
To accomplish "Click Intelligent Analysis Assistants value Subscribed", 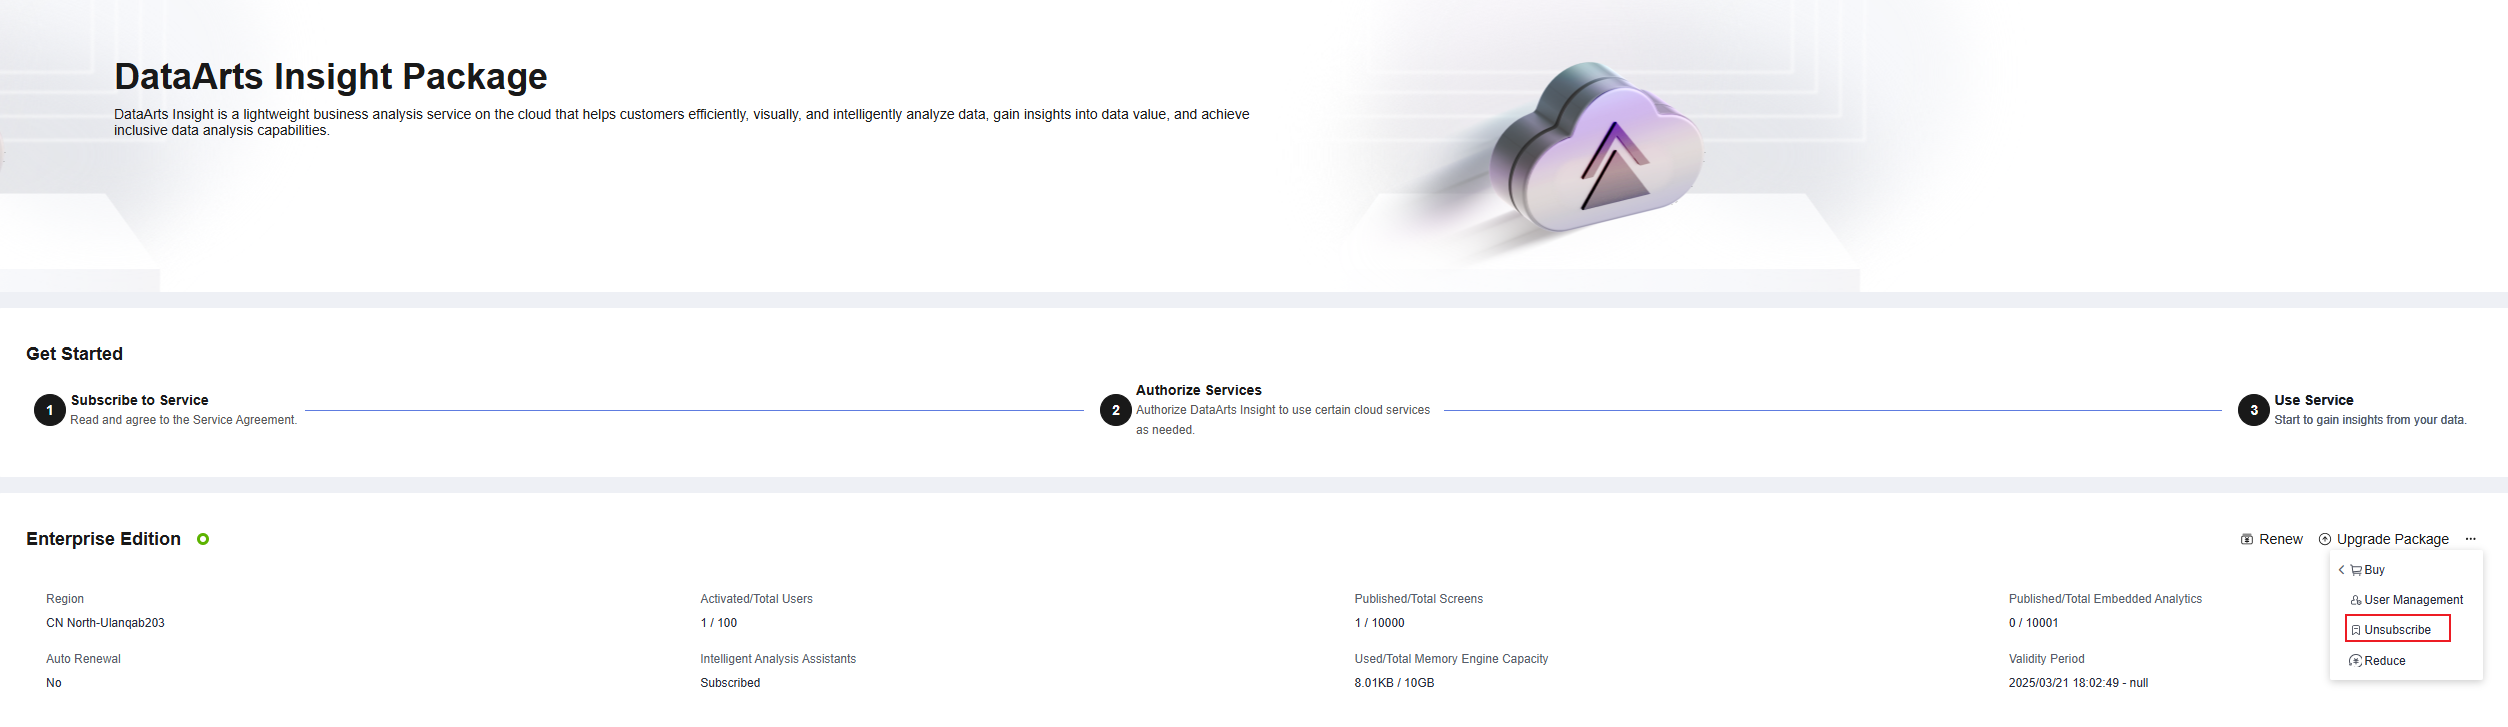I will (730, 683).
